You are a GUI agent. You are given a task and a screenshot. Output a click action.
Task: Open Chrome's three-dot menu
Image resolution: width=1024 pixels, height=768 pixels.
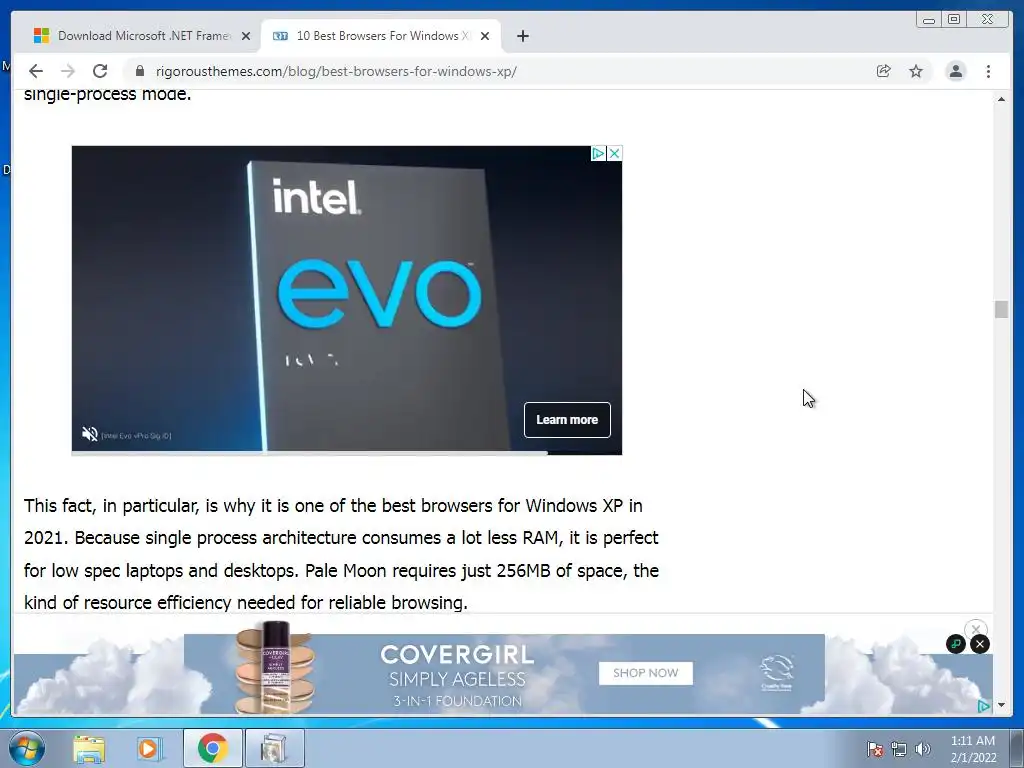coord(988,71)
